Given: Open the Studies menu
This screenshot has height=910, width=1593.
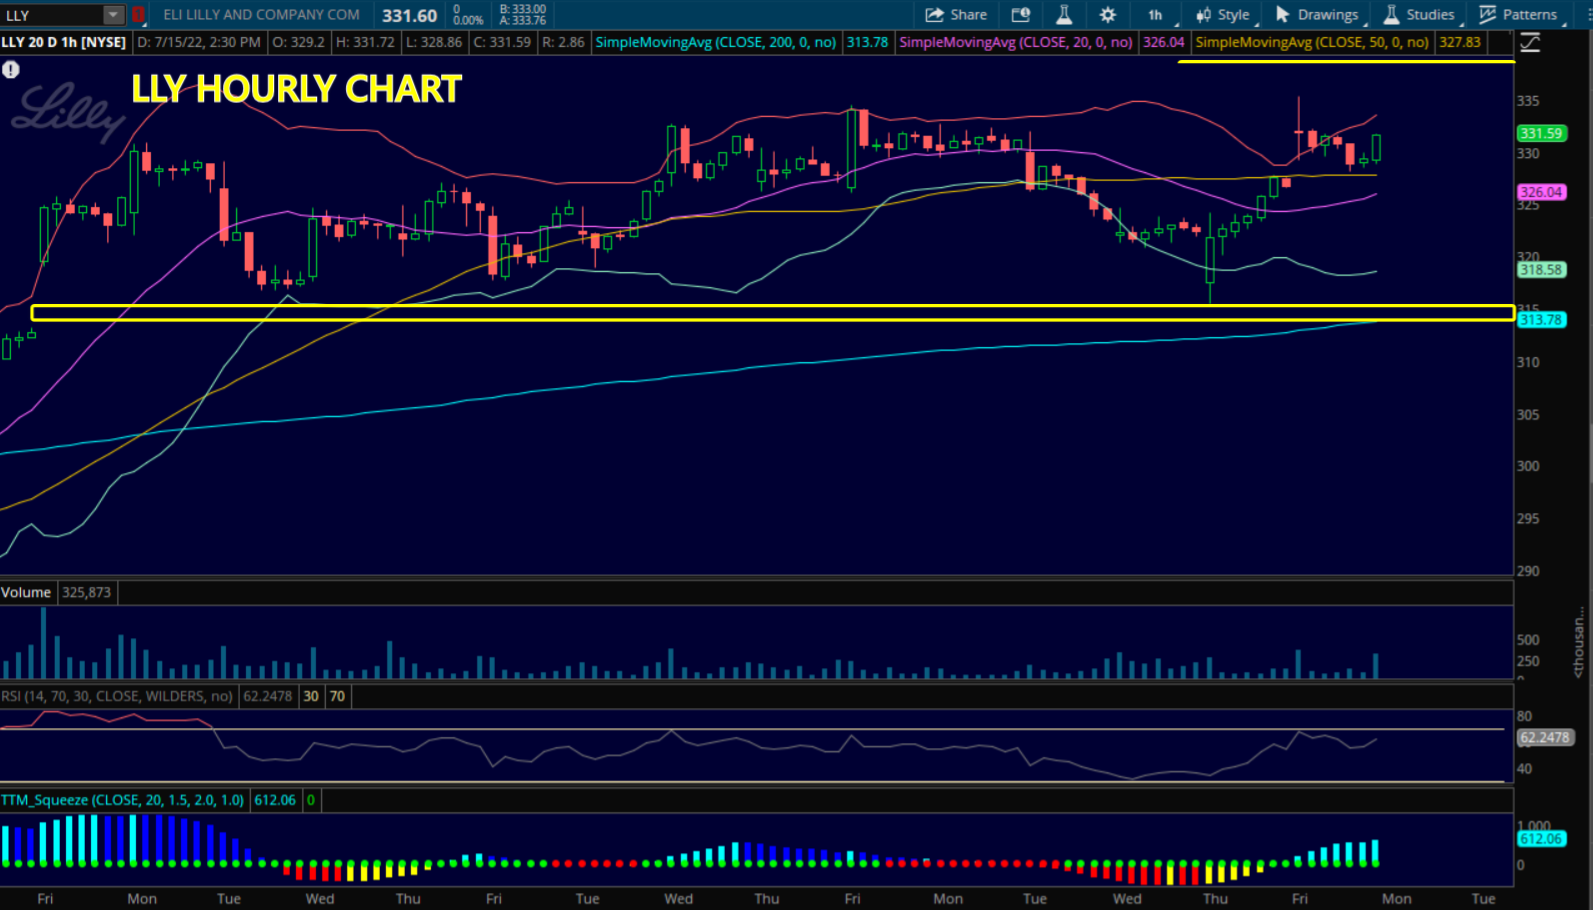Looking at the screenshot, I should click(1419, 15).
